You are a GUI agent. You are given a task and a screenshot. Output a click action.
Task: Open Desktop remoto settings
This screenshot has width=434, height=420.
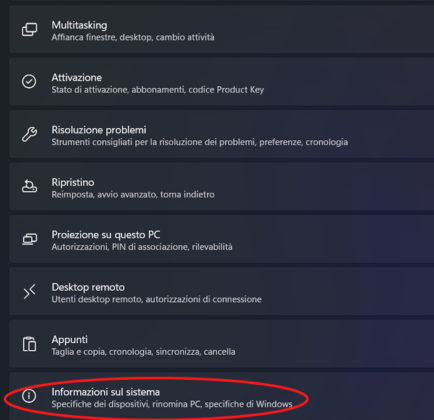(222, 291)
